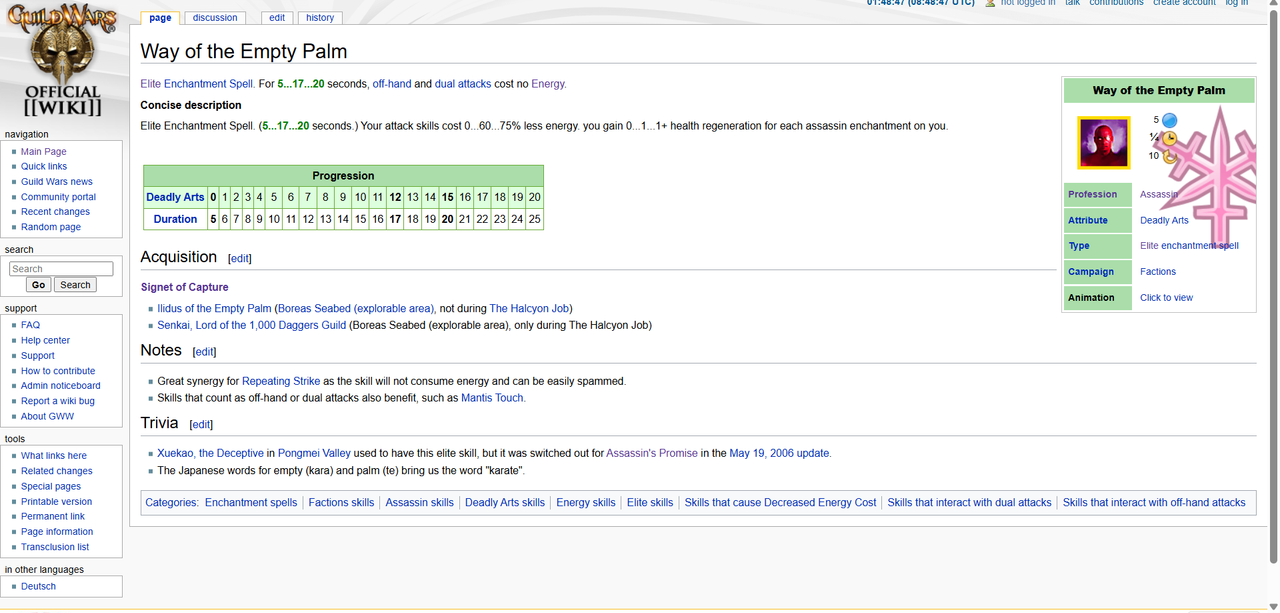Open the dual attacks link in description
This screenshot has height=613, width=1280.
click(463, 84)
